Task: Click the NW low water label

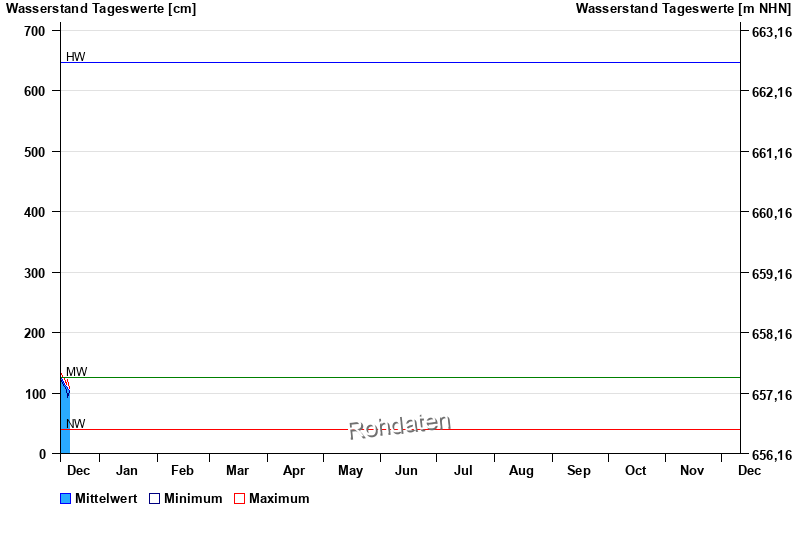Action: (76, 424)
